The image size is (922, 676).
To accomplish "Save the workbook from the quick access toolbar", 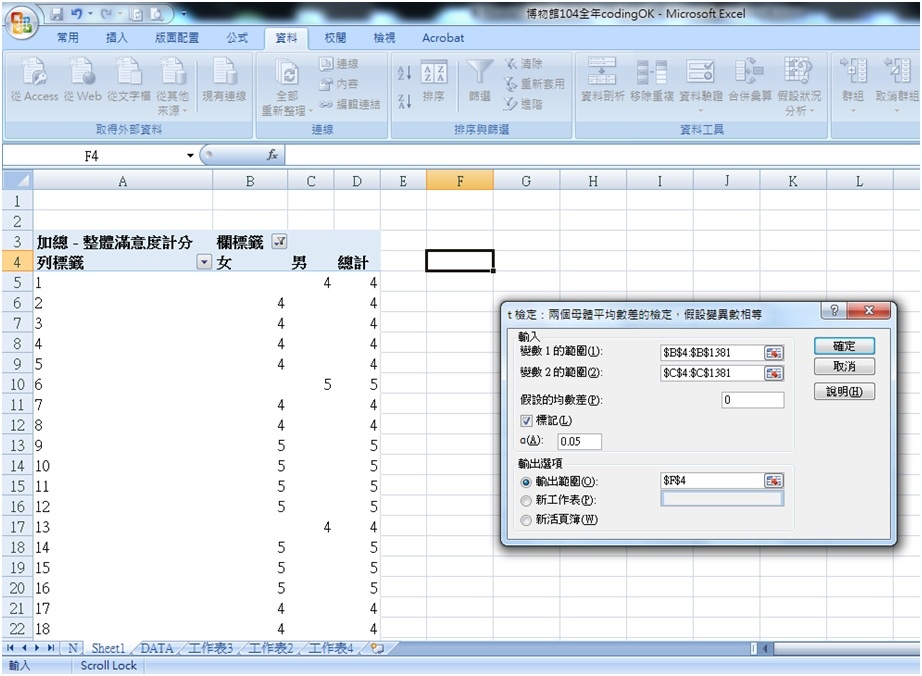I will pos(56,13).
